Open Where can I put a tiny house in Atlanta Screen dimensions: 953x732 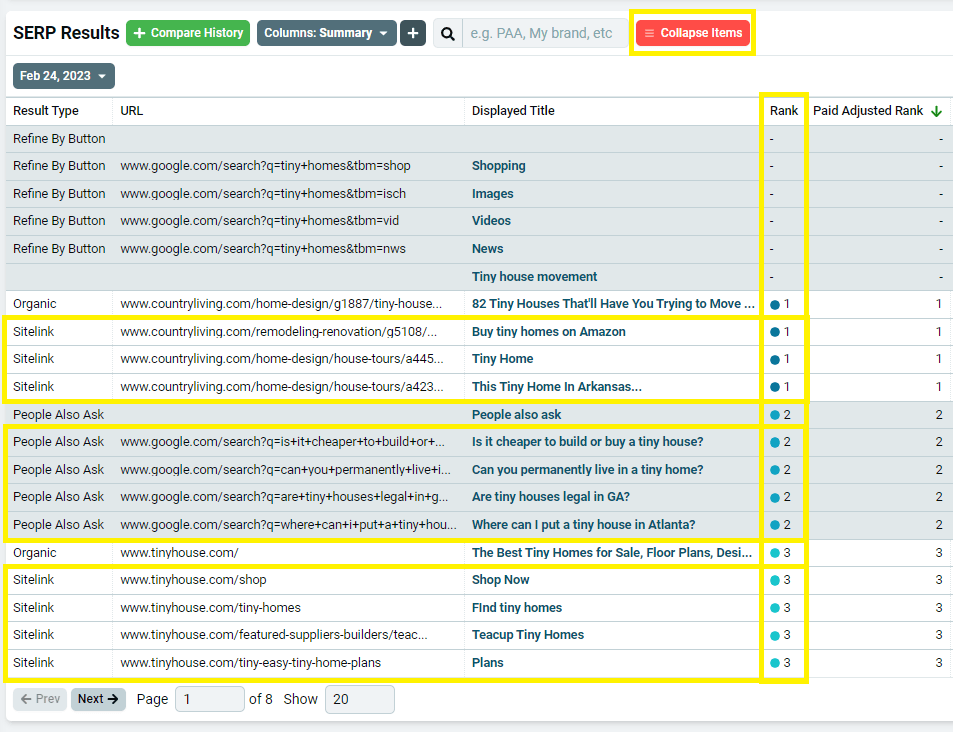click(x=583, y=525)
